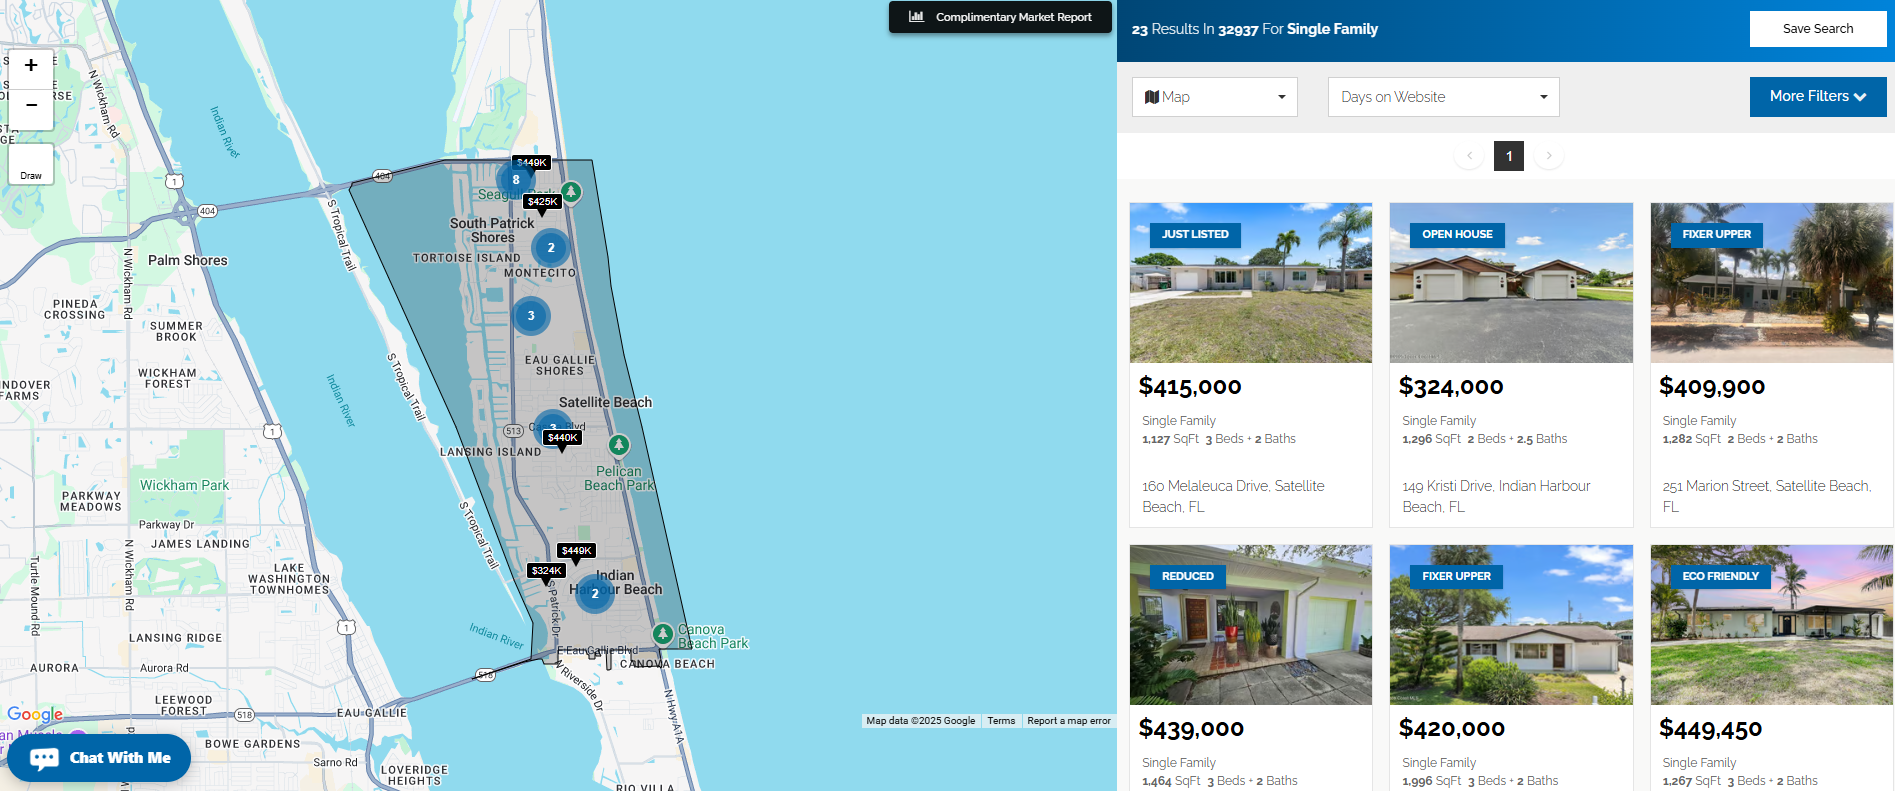Viewport: 1895px width, 791px height.
Task: Click Seagull Park tree pin
Action: pyautogui.click(x=571, y=191)
